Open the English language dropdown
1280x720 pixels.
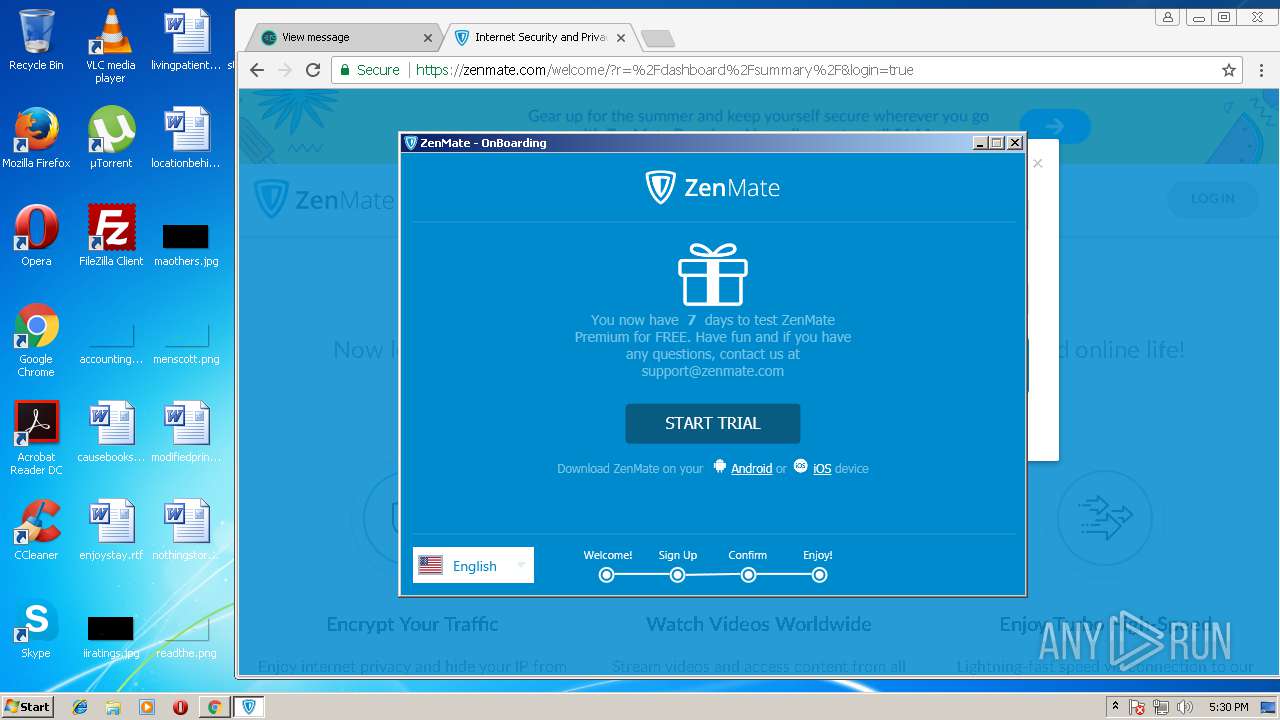click(x=473, y=565)
